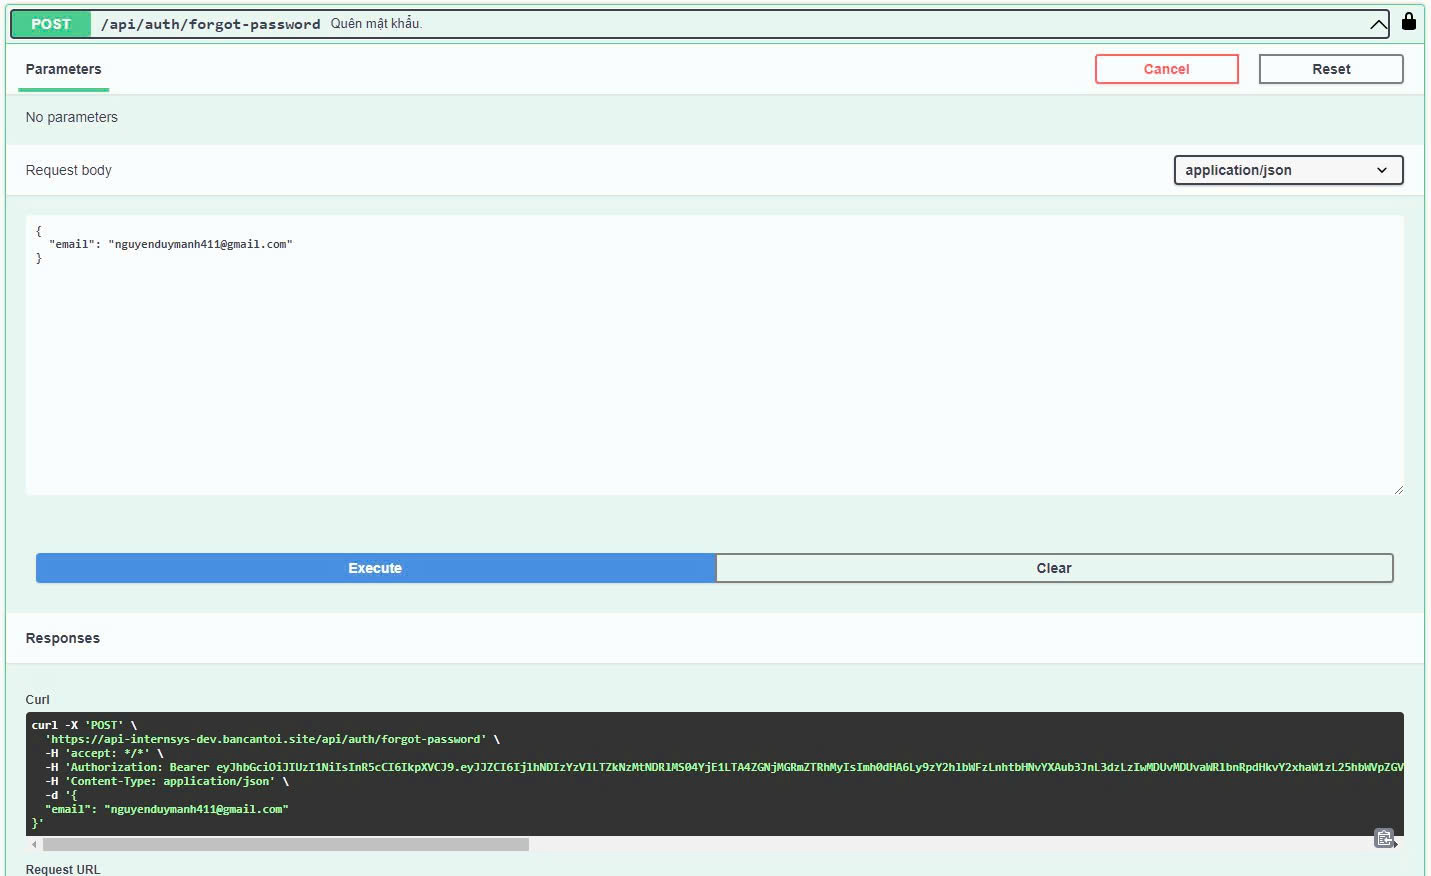Click the left arrow of the curl scrollbar
This screenshot has width=1431, height=876.
coord(34,845)
